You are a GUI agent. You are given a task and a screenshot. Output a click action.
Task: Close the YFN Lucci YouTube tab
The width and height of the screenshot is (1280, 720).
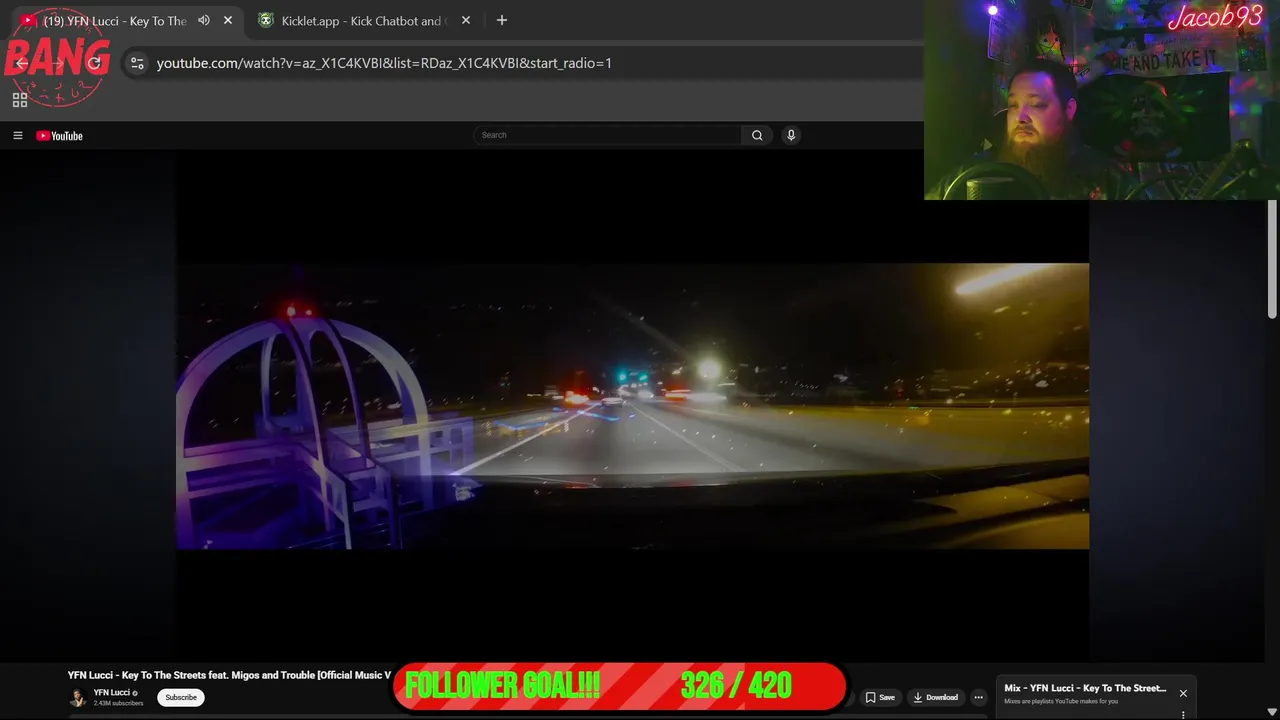(228, 20)
